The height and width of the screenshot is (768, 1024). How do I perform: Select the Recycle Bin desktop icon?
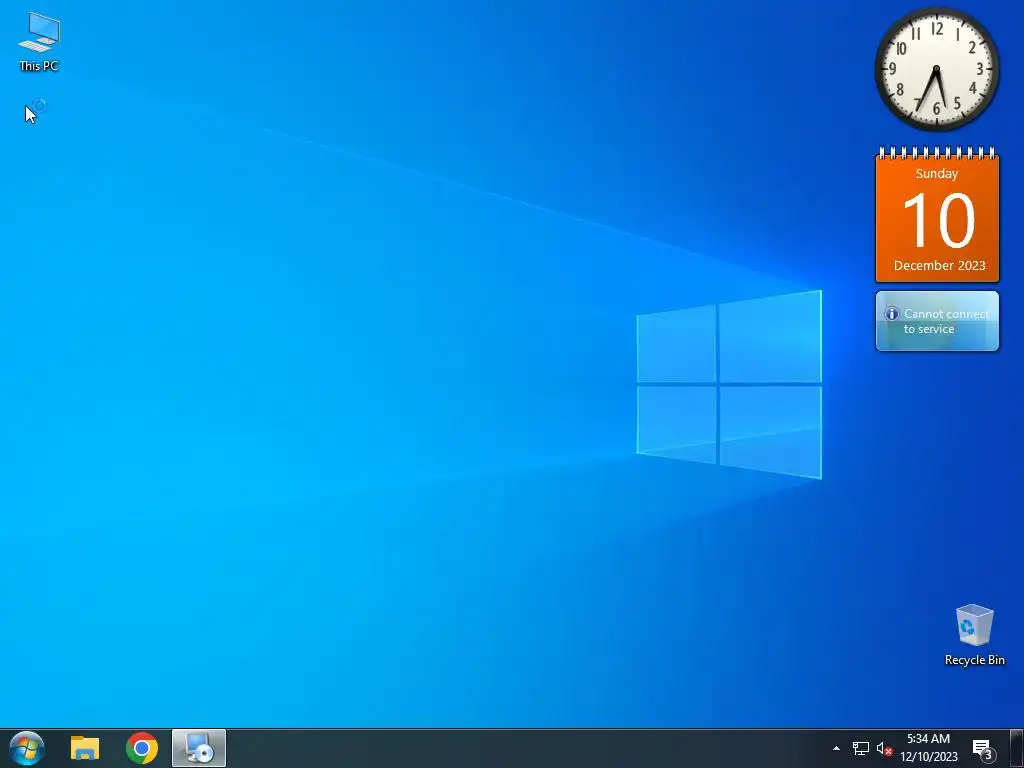click(x=974, y=634)
